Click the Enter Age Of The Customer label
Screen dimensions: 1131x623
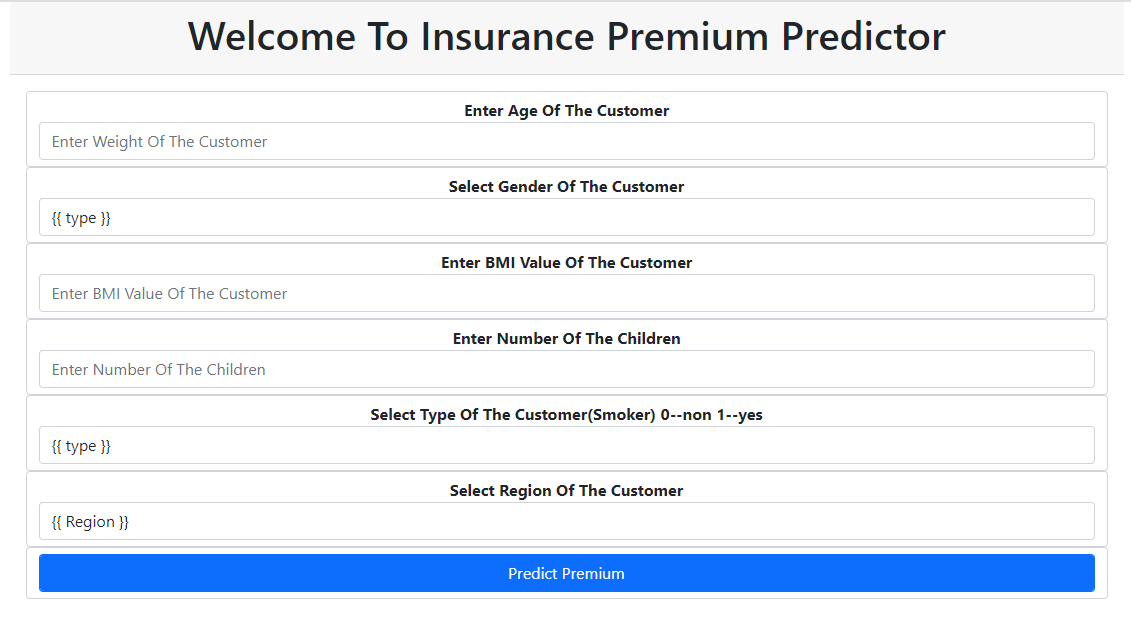[x=566, y=110]
